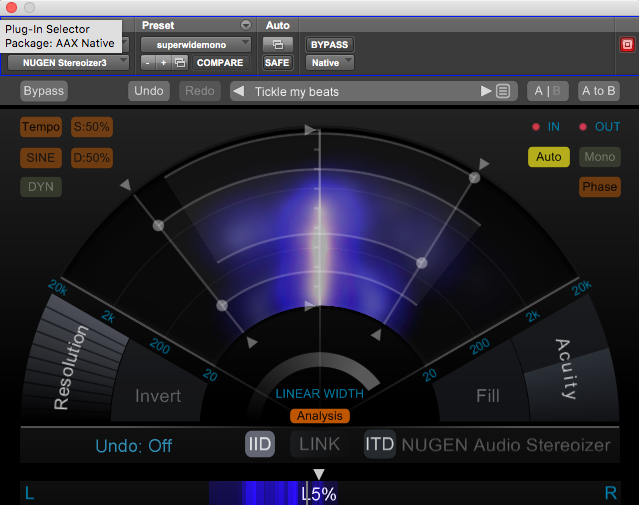Open the superwidemono preset dropdown

pos(196,44)
